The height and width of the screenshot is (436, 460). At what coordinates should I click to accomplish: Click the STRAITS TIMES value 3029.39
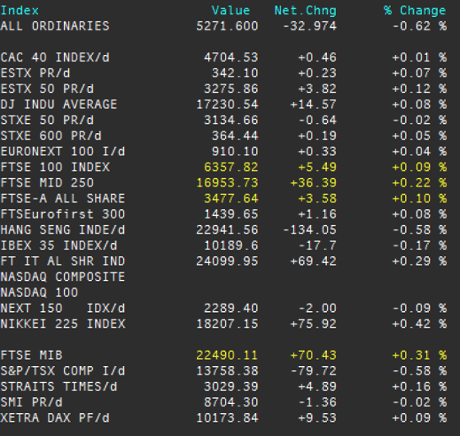click(231, 386)
